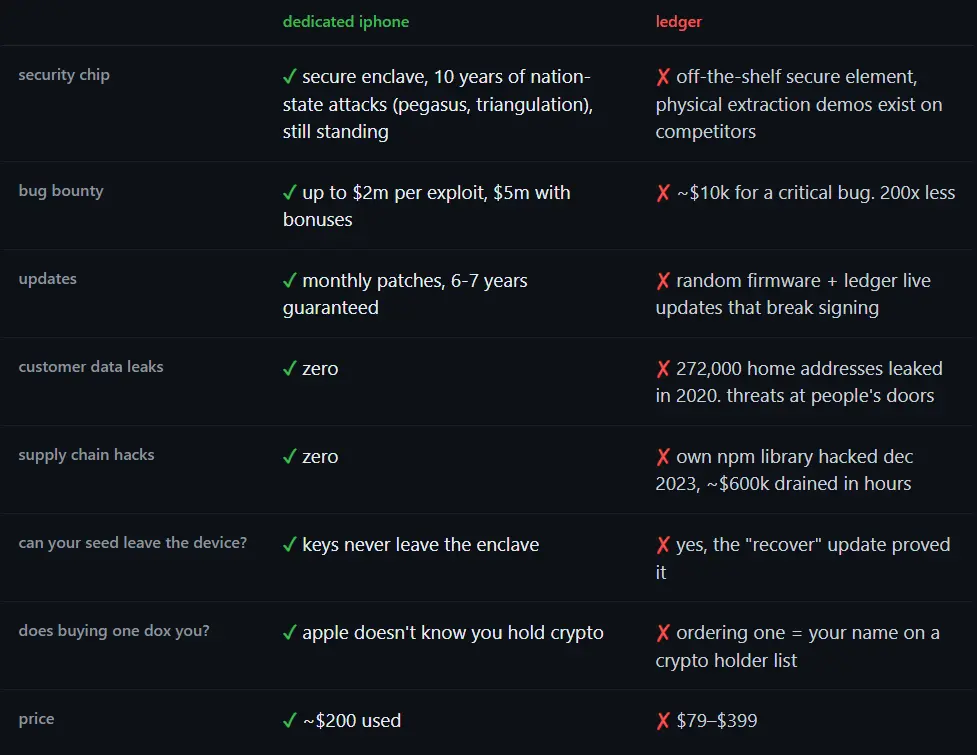Click the red X beside 272,000 home addresses

pos(663,368)
